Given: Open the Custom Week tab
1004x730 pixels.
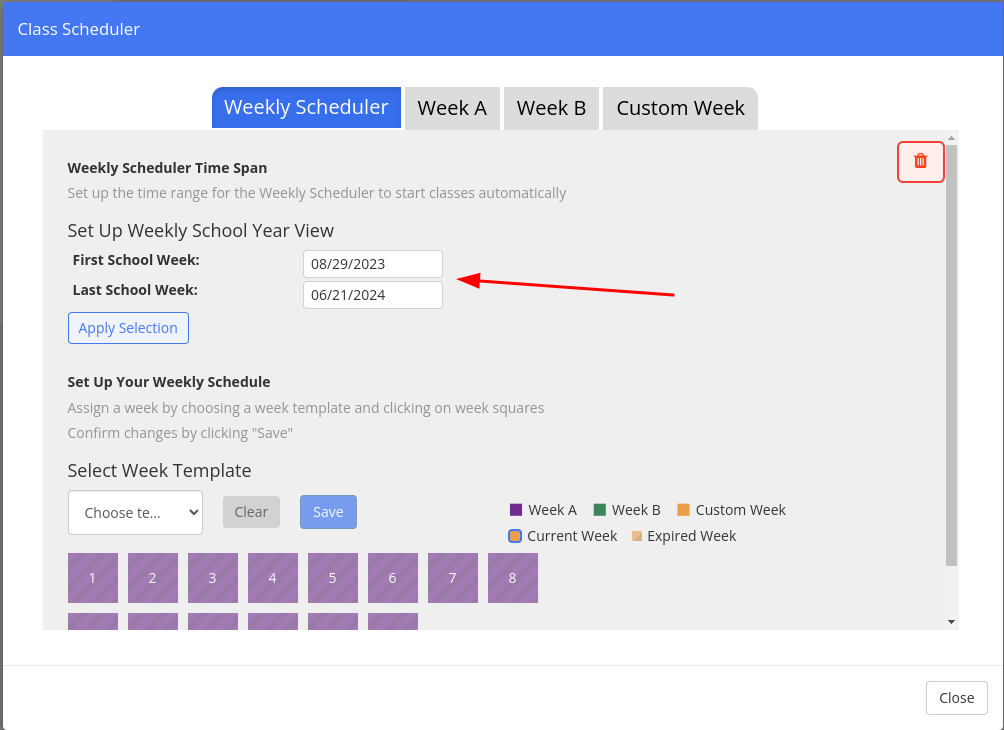Looking at the screenshot, I should (680, 108).
